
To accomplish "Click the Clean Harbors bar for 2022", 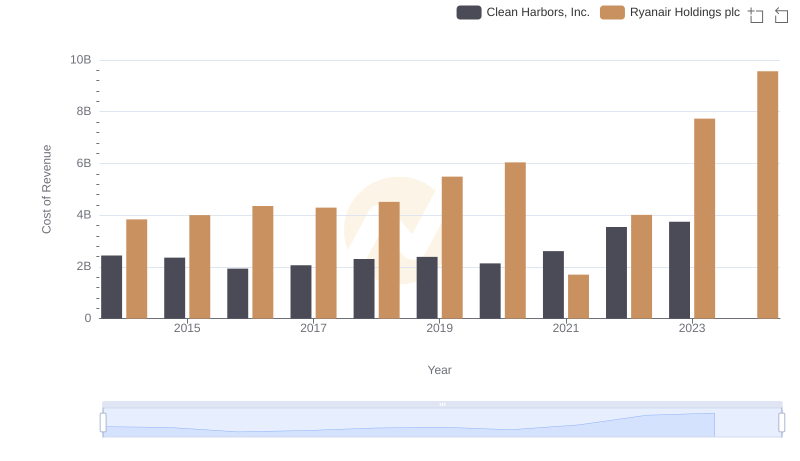I will click(616, 273).
